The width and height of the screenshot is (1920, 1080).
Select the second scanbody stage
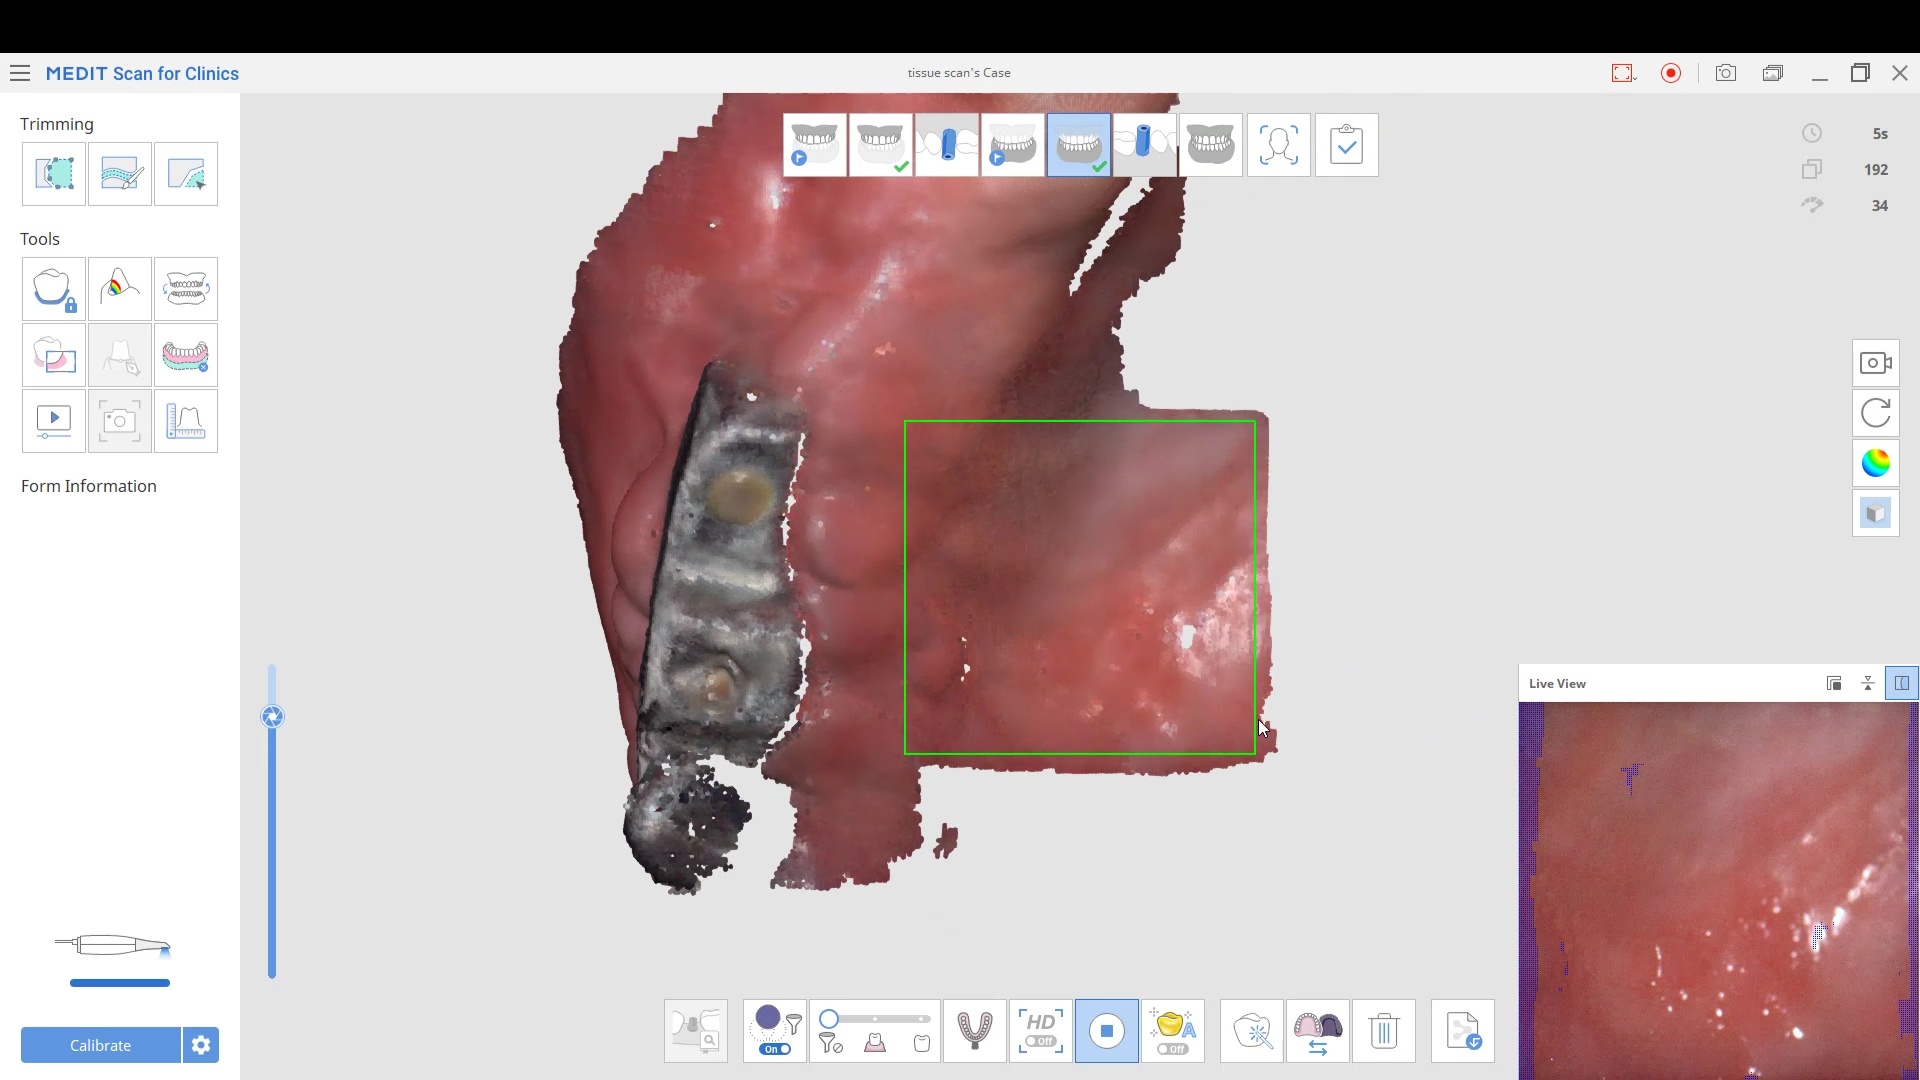pos(1145,145)
